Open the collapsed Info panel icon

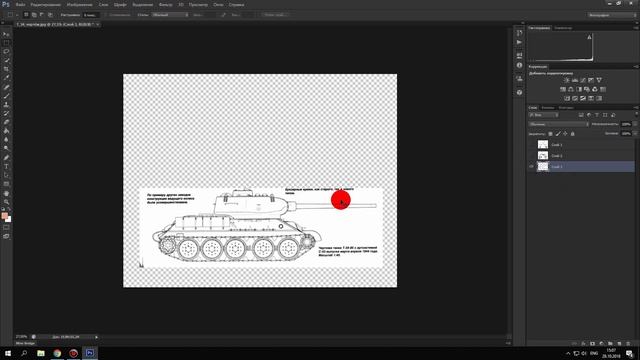519,65
